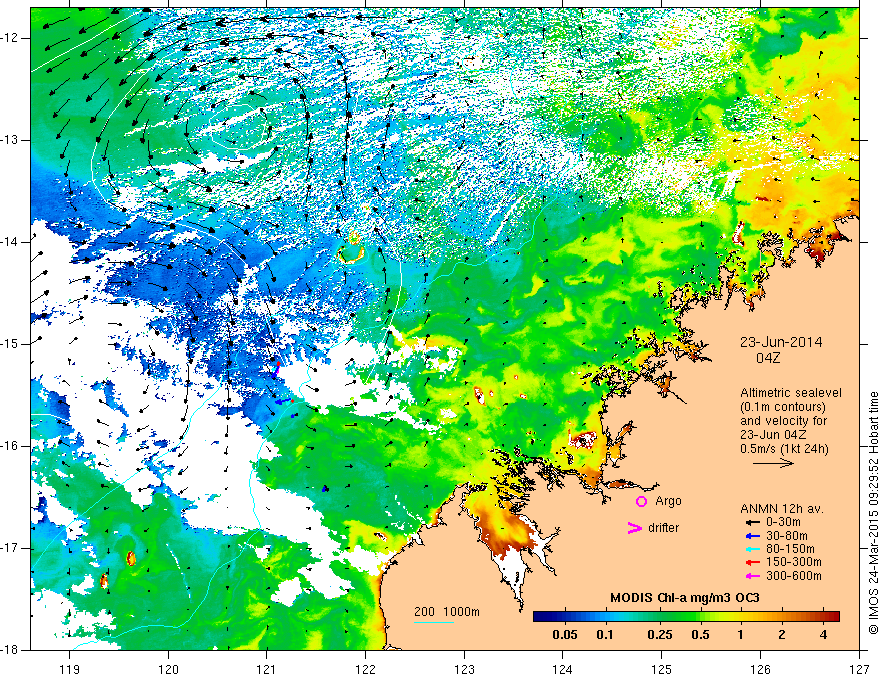Click the longitude axis label '120'
This screenshot has height=680, width=880.
[168, 669]
